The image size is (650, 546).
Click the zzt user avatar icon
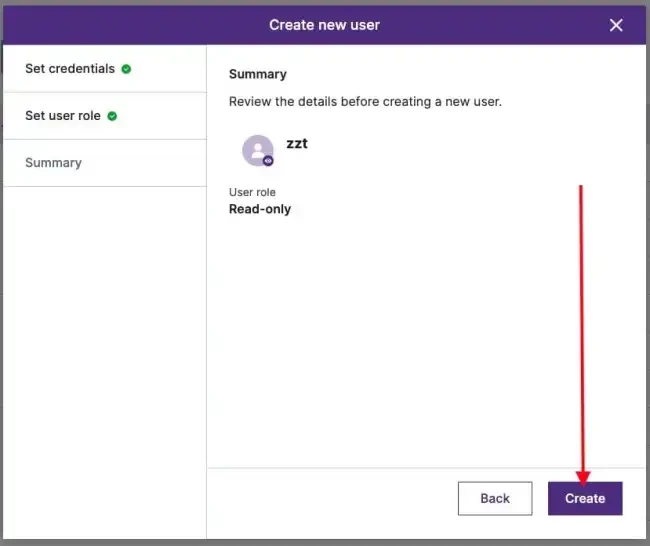tap(257, 150)
